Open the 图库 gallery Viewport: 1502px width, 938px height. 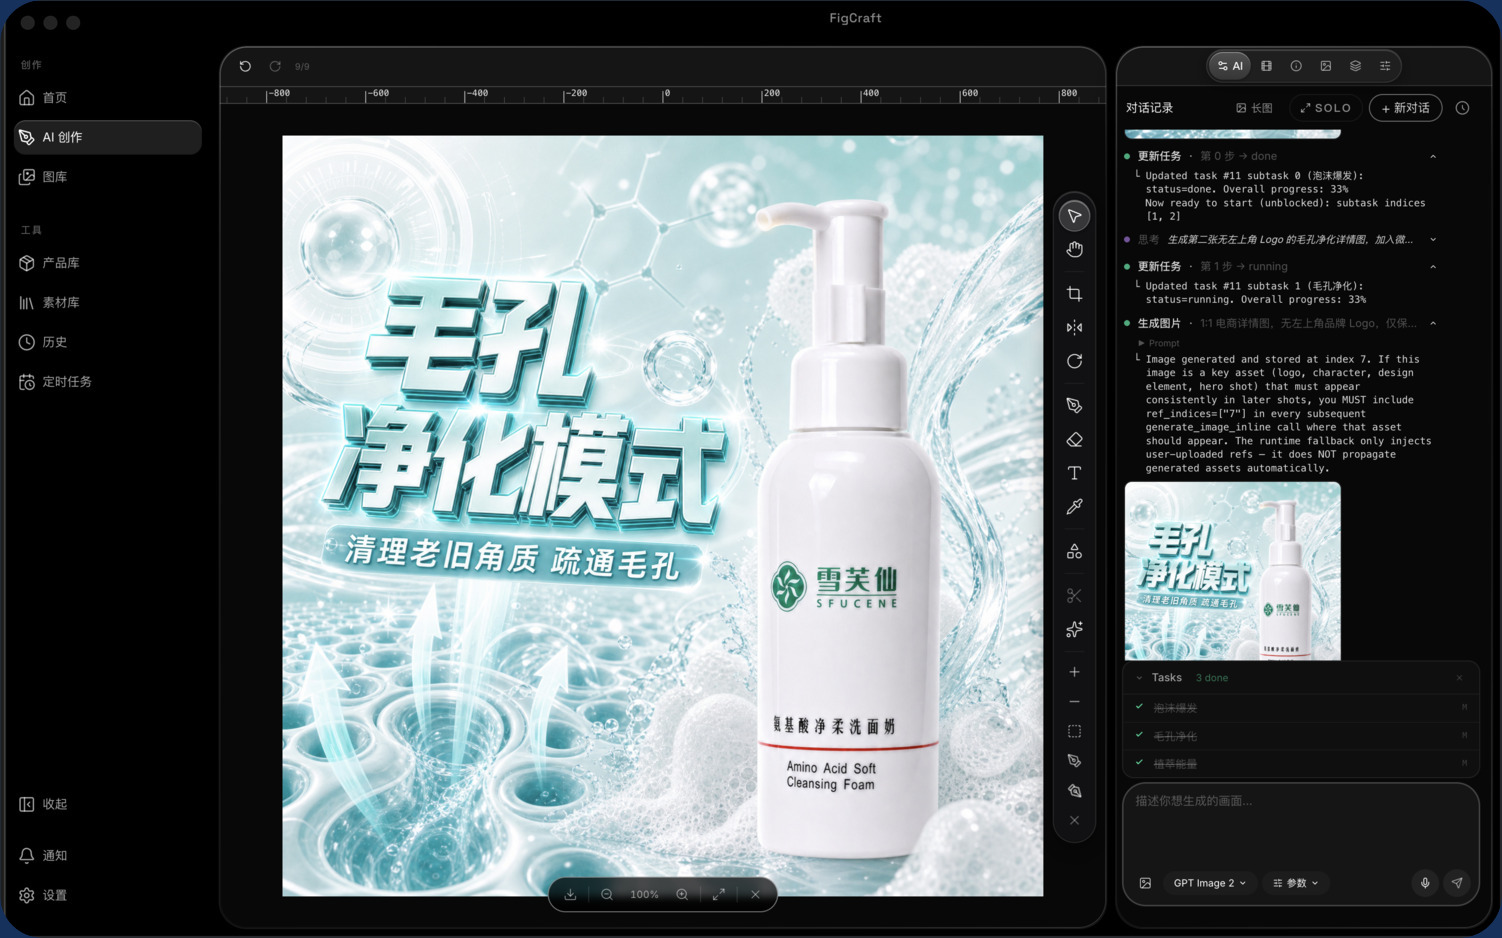[107, 177]
